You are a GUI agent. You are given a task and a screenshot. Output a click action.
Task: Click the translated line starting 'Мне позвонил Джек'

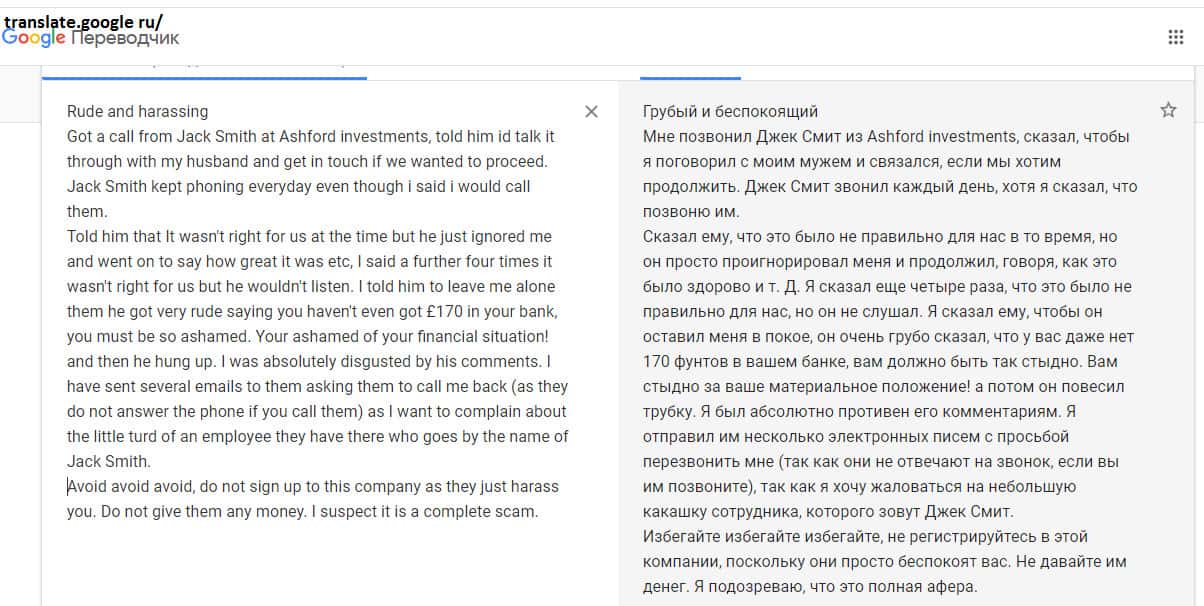886,136
